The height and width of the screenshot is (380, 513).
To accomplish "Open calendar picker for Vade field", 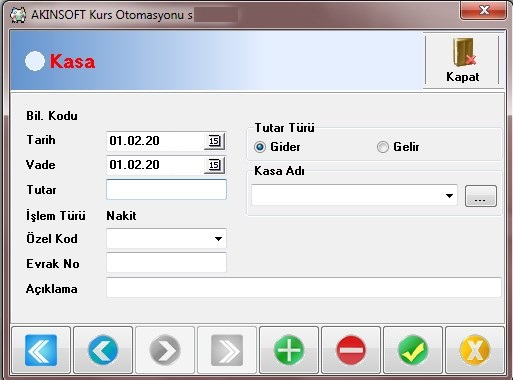I will click(x=214, y=165).
